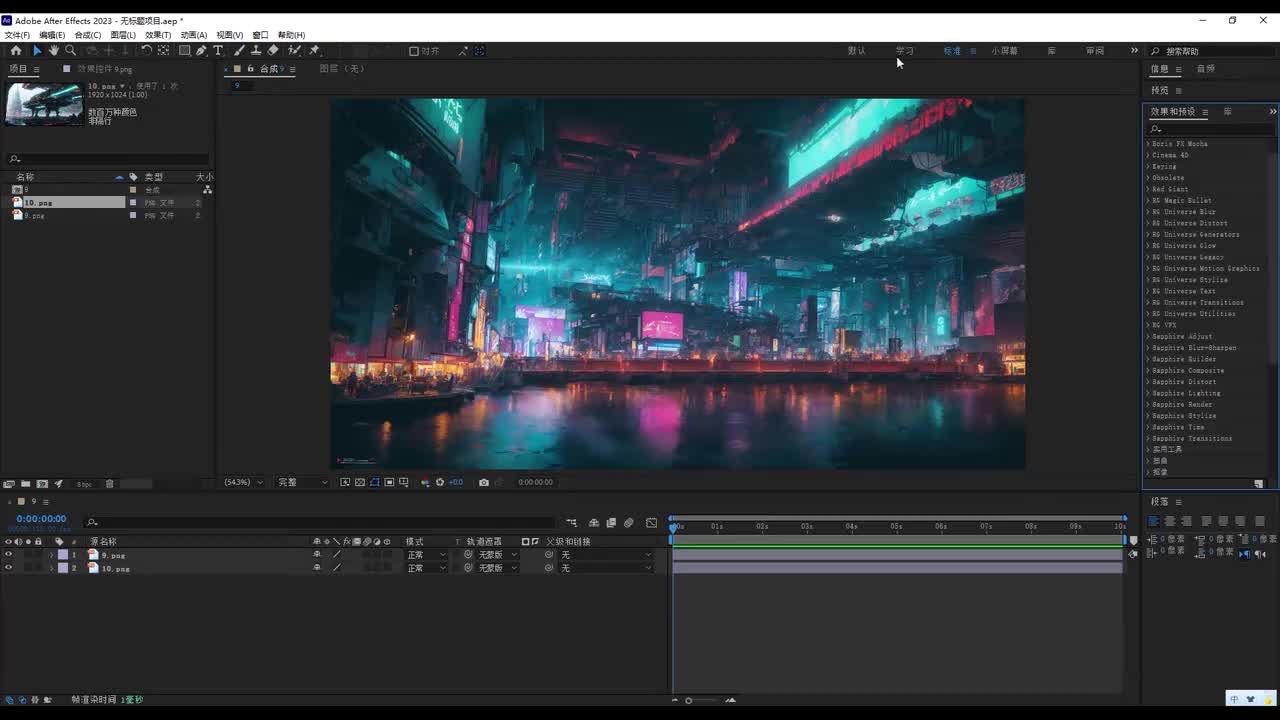The image size is (1280, 720).
Task: Switch to the 音频 panel tab
Action: 1206,69
